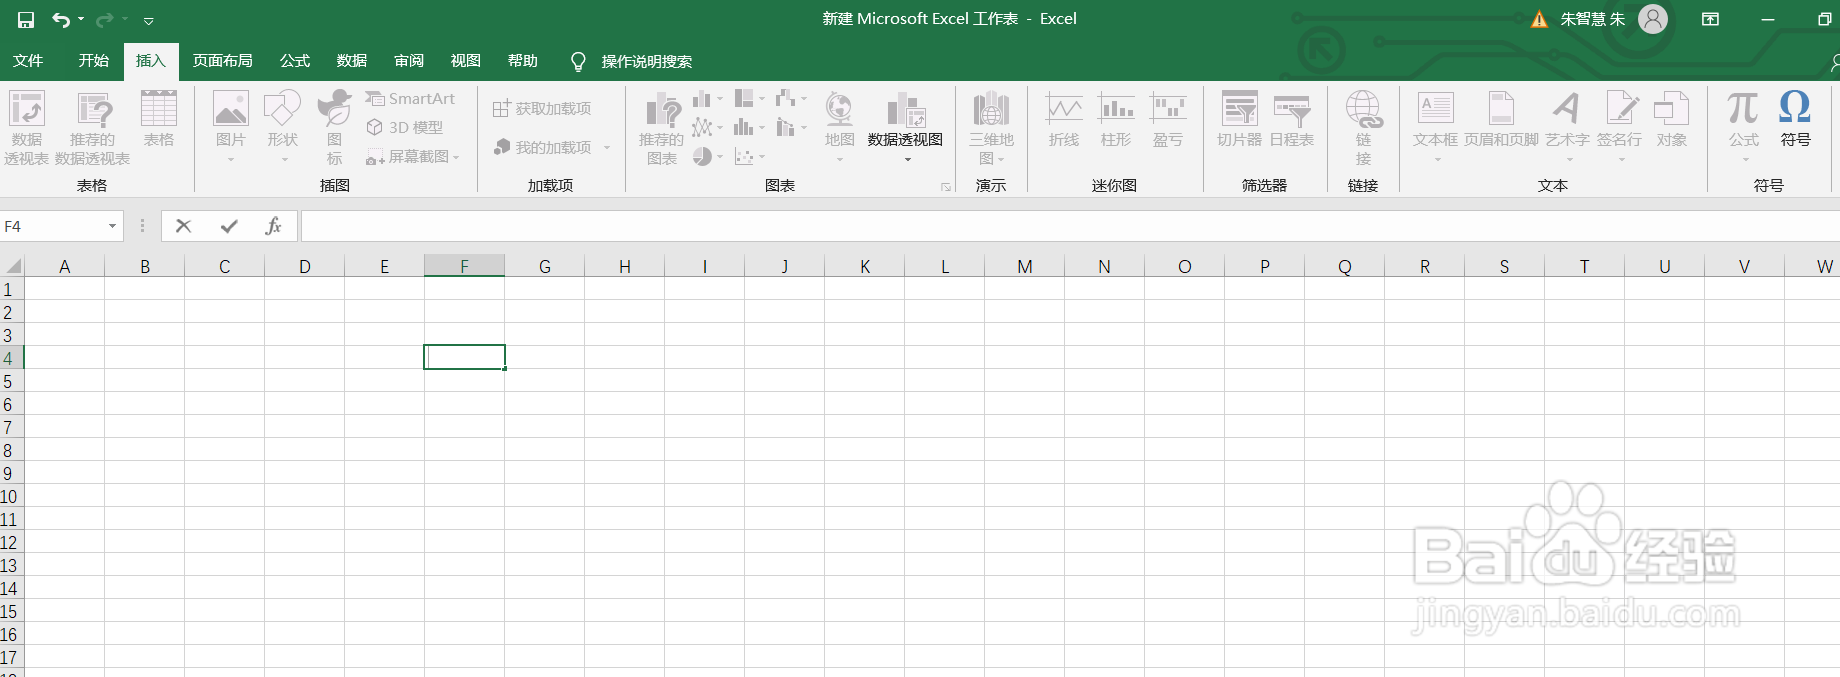Select row 10 header
This screenshot has height=677, width=1840.
click(10, 496)
